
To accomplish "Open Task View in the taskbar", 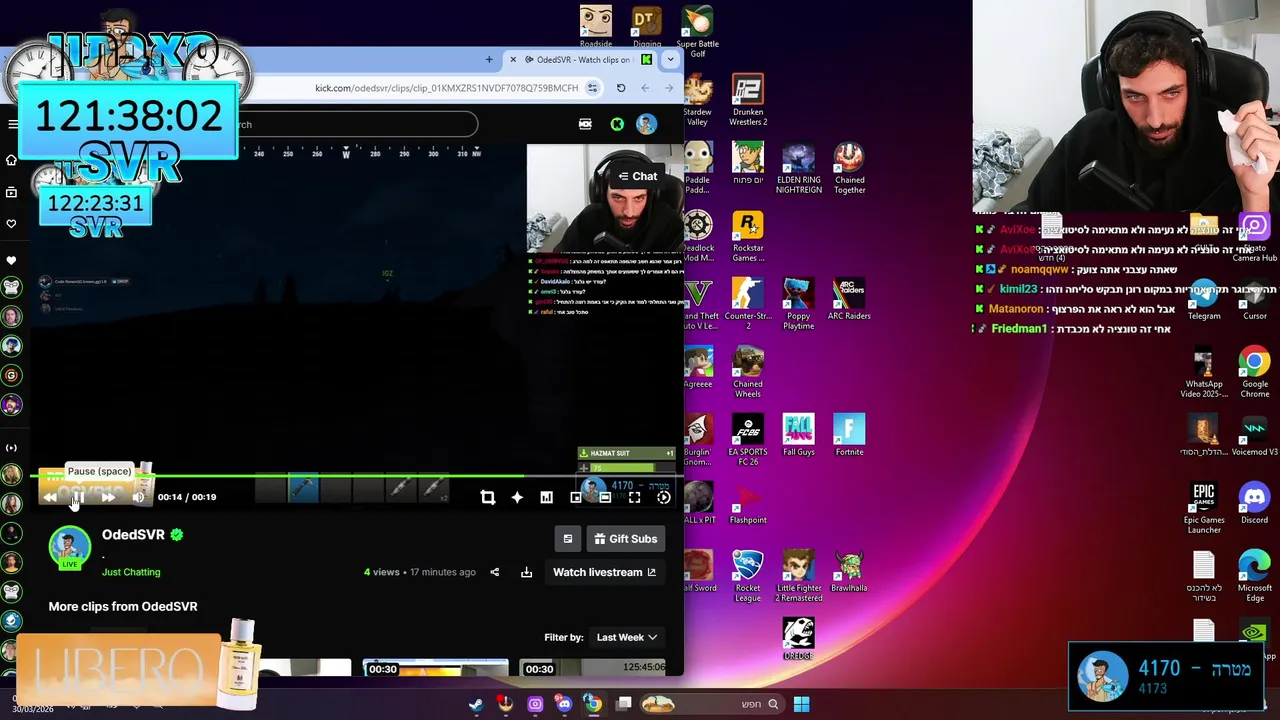I will (x=624, y=704).
